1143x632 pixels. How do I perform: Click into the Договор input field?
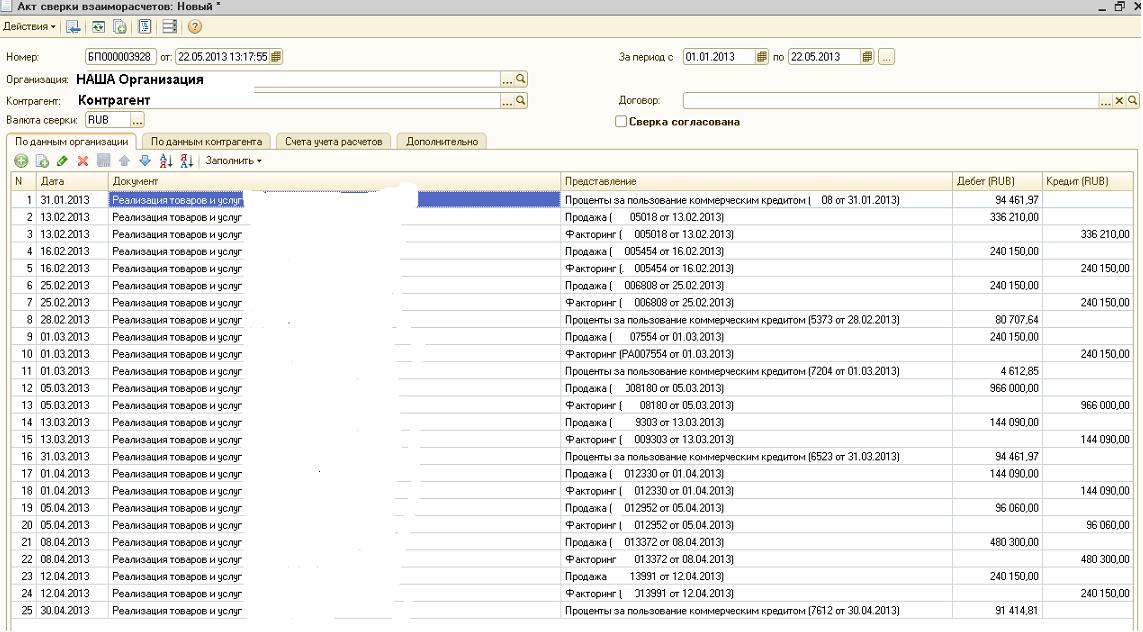pos(890,101)
